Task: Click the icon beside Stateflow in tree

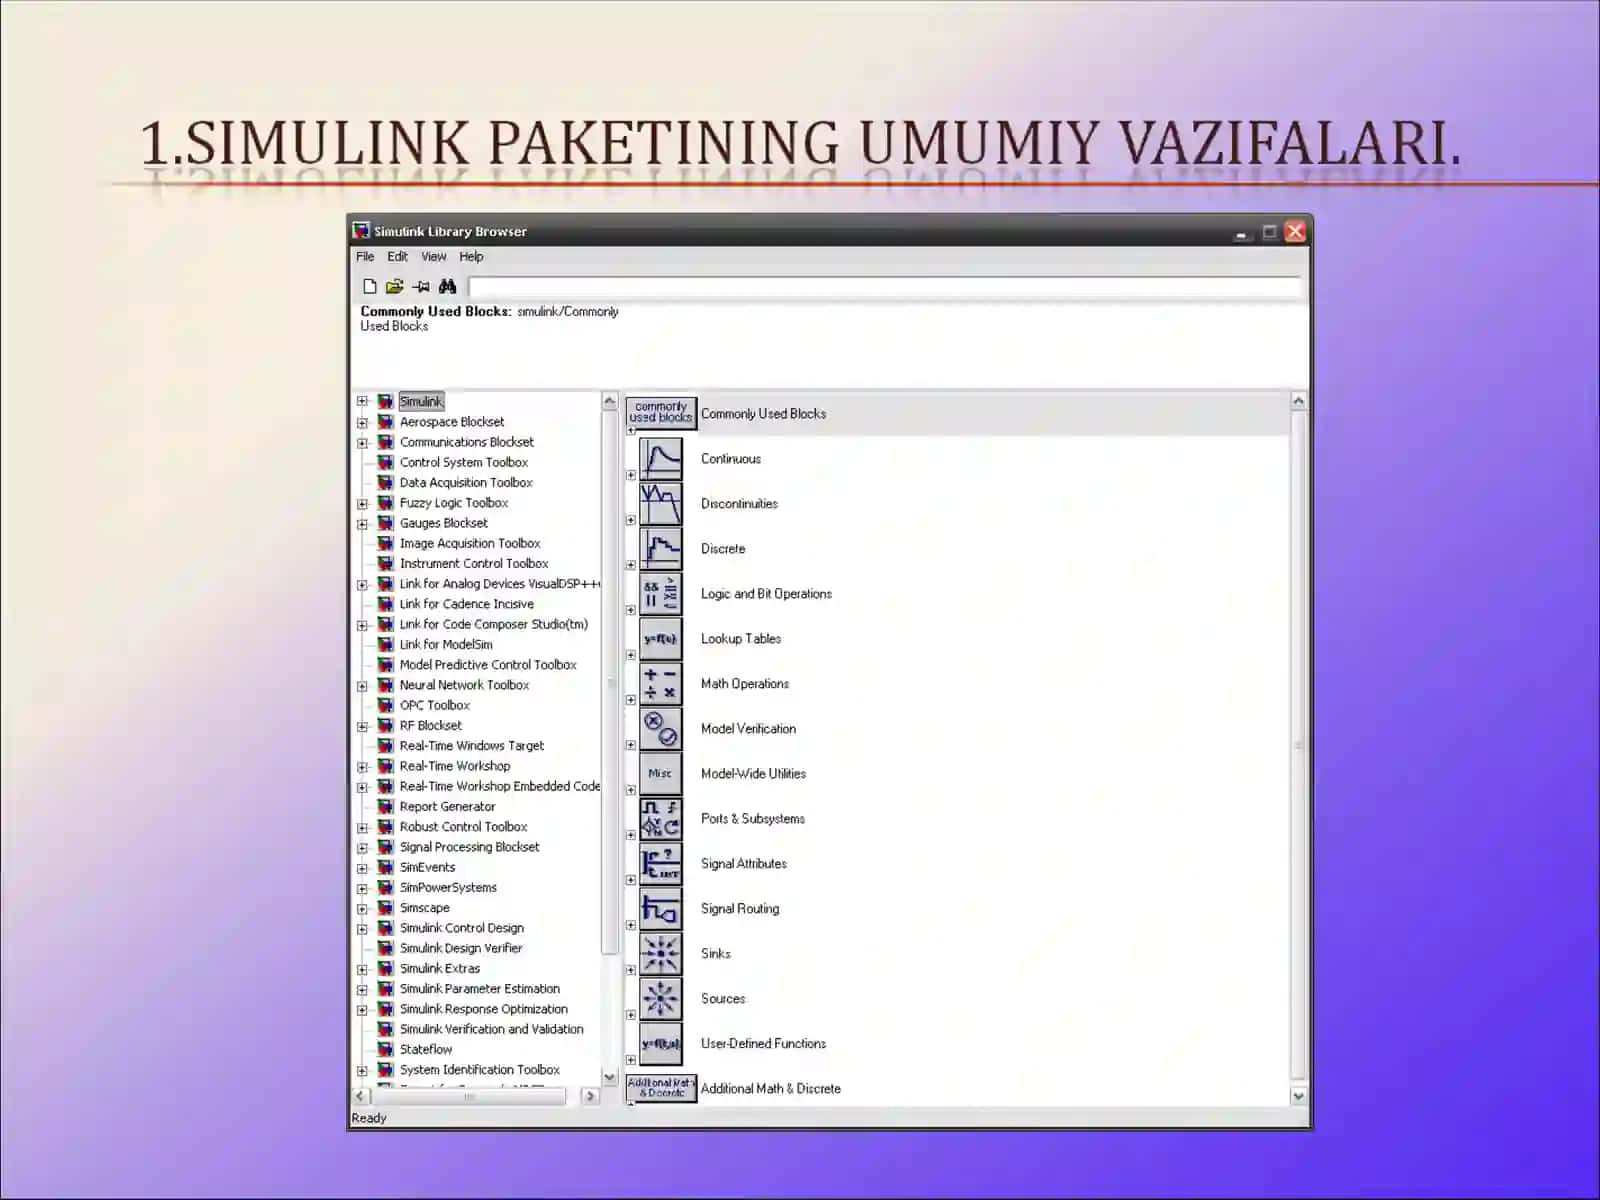Action: (x=385, y=1049)
